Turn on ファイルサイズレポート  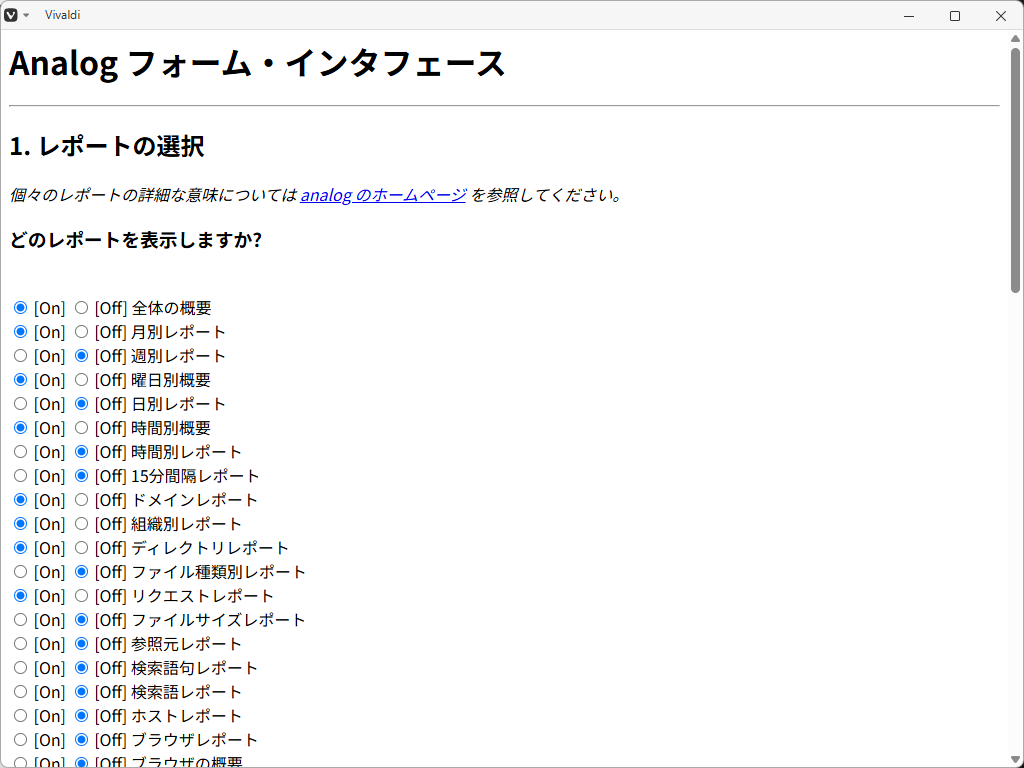20,619
